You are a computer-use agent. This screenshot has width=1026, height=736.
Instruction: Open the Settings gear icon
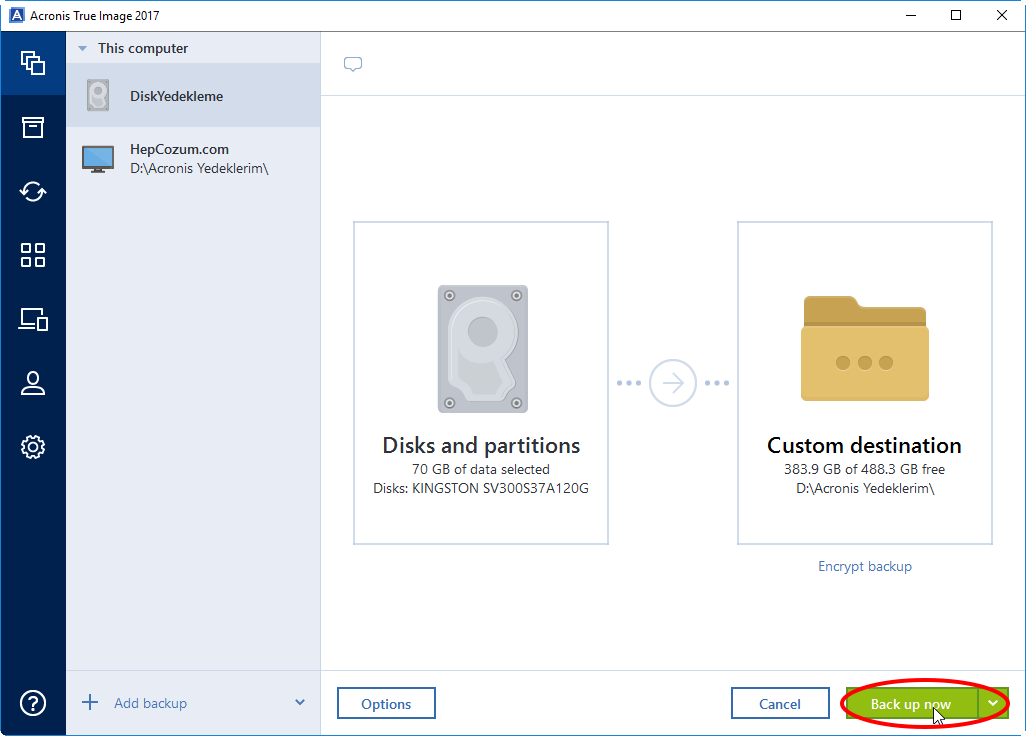(33, 447)
